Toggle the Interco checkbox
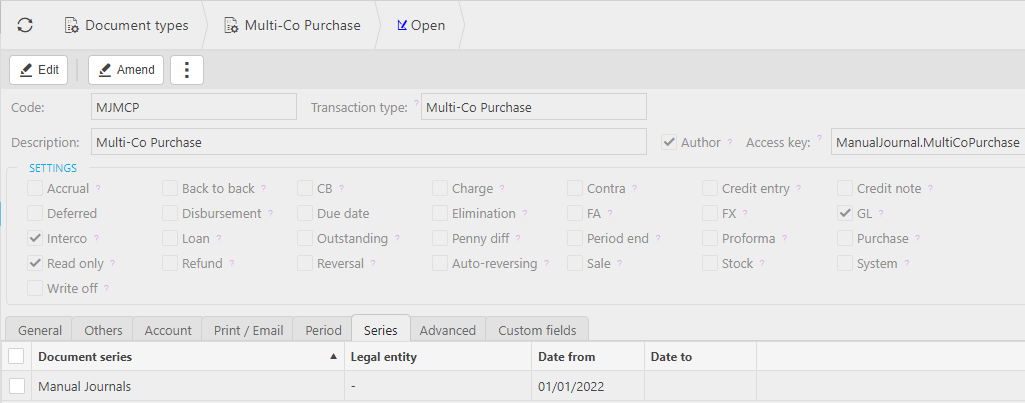Screen dimensions: 1025x403 pos(35,239)
